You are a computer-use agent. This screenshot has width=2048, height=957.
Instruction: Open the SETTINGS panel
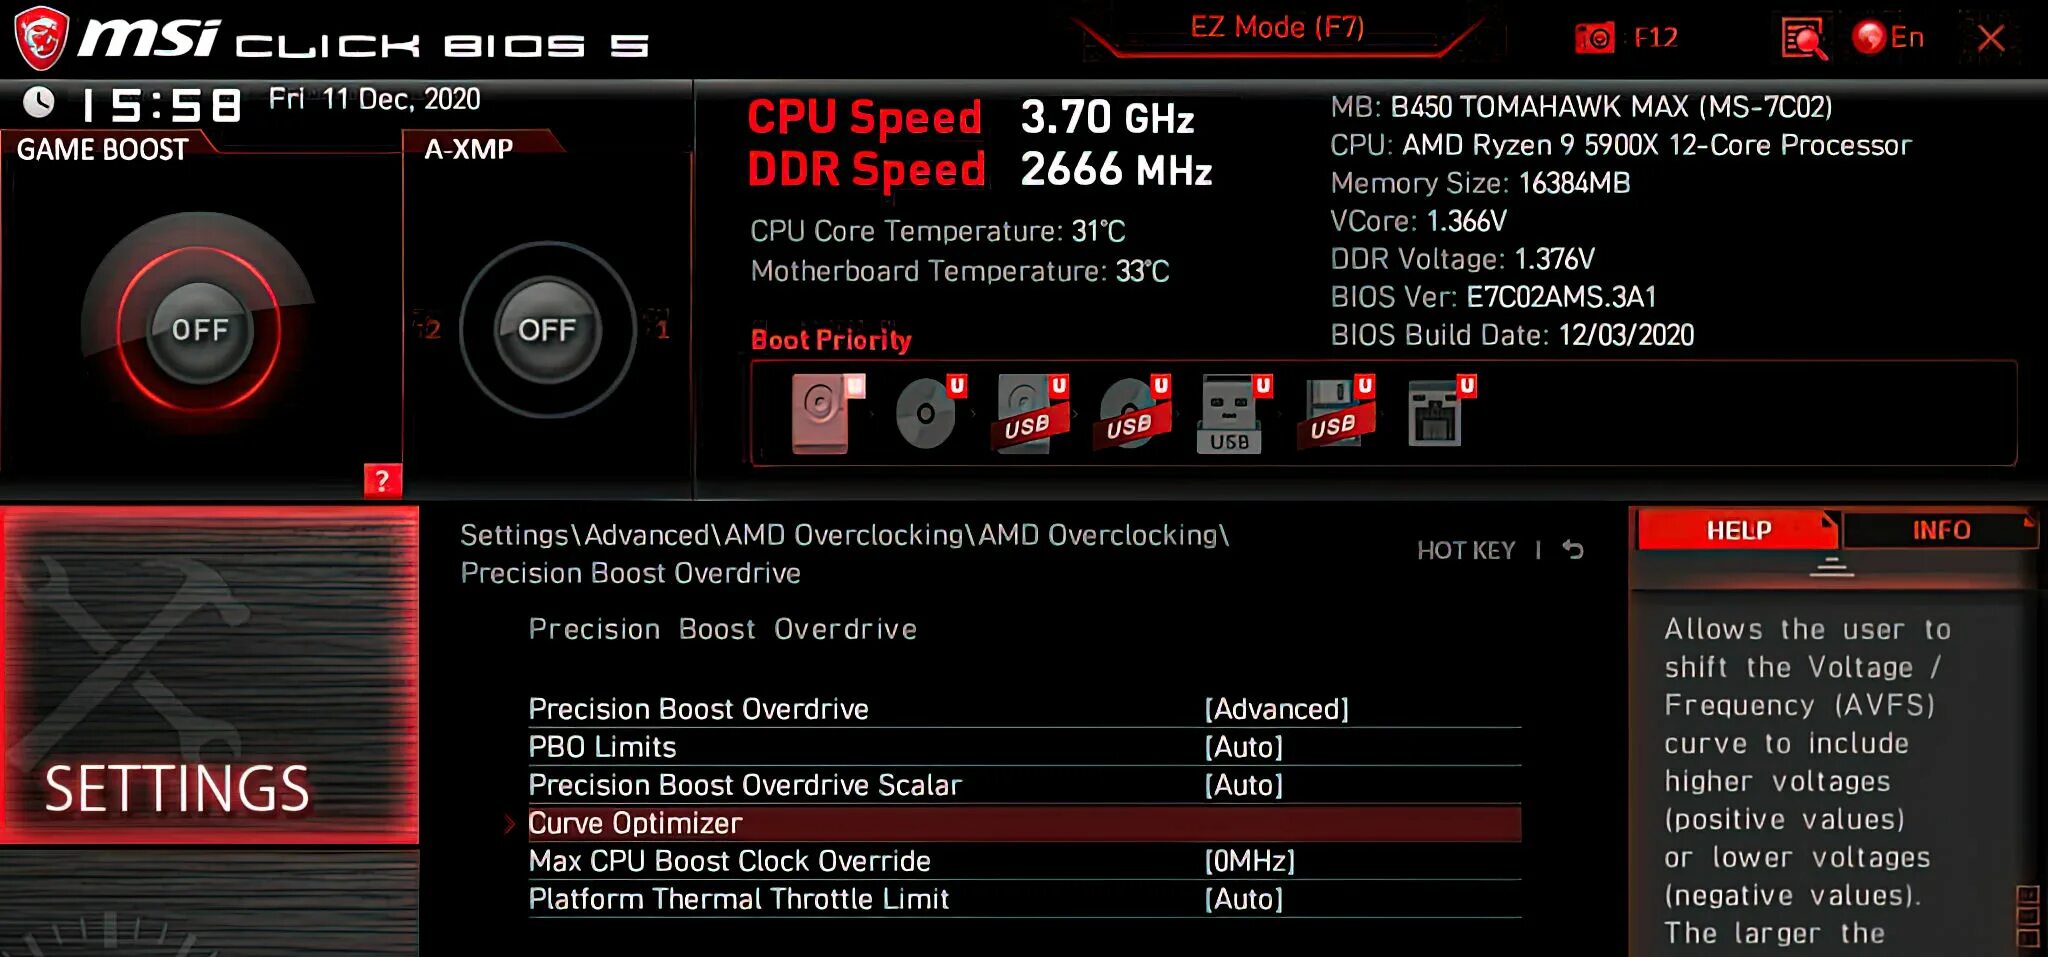pos(209,675)
